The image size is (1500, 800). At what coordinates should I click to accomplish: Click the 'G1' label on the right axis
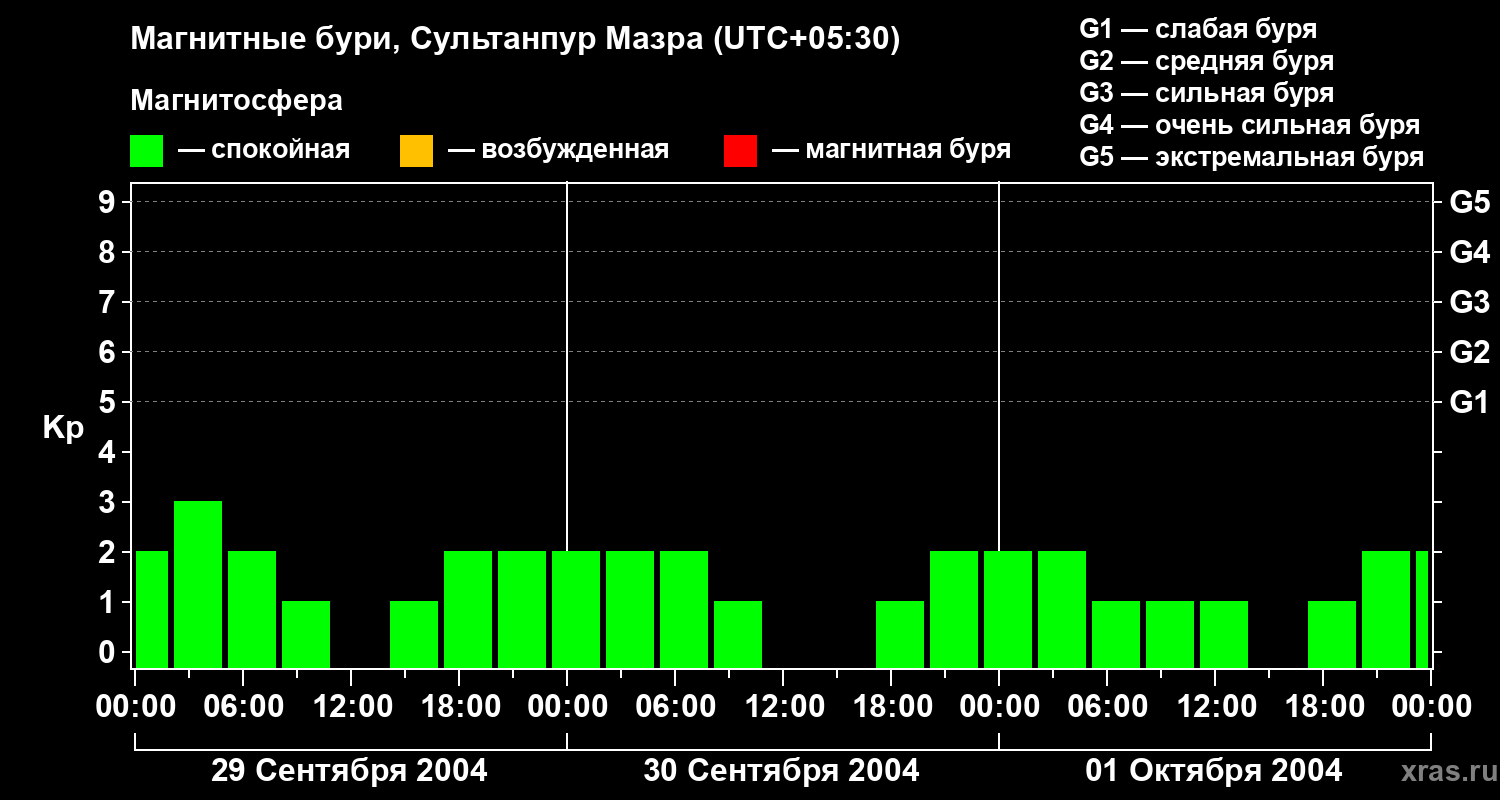coord(1470,402)
